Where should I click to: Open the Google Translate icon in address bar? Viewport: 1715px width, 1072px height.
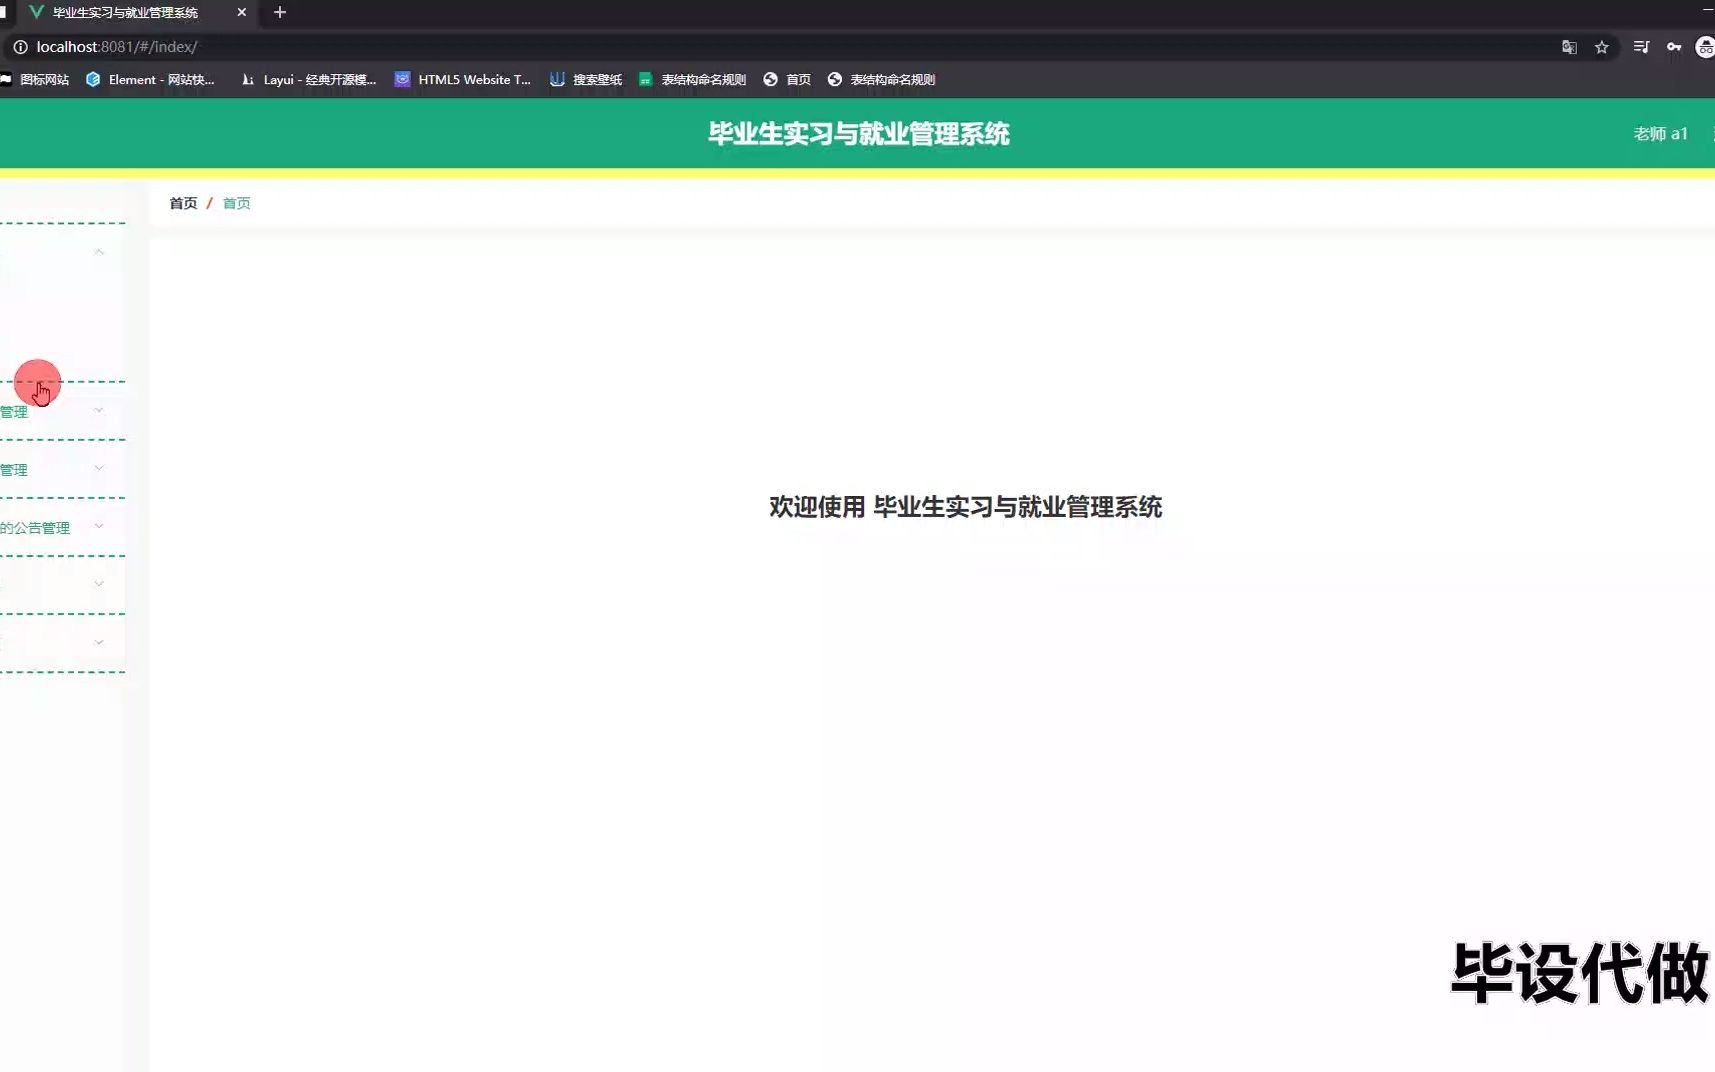pos(1570,47)
